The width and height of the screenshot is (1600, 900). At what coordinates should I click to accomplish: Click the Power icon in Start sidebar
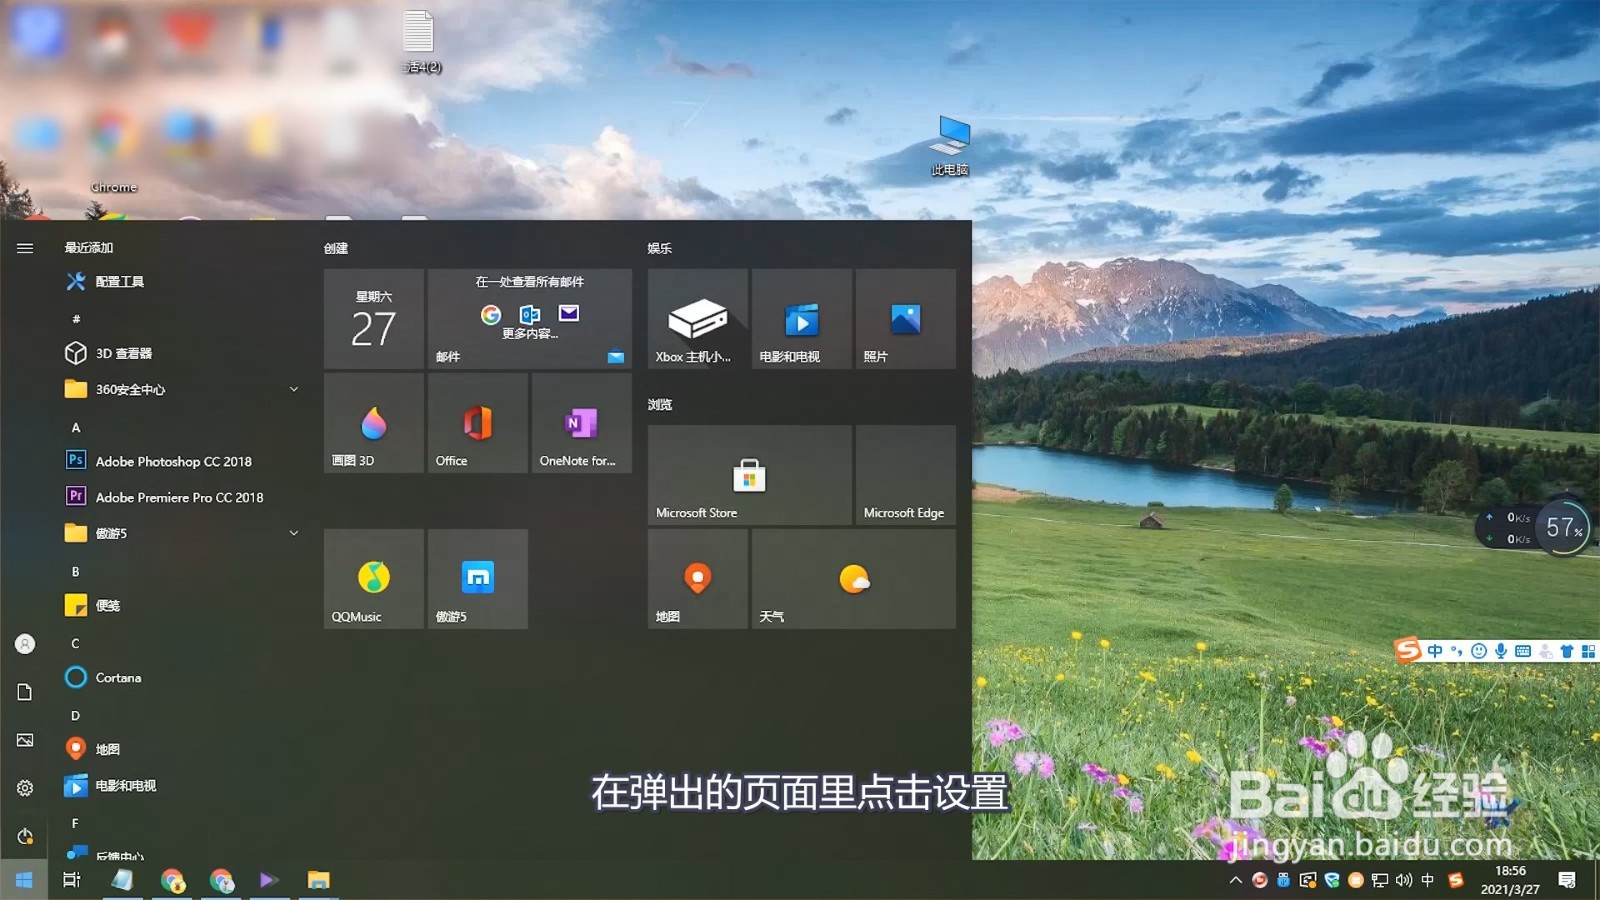[25, 836]
